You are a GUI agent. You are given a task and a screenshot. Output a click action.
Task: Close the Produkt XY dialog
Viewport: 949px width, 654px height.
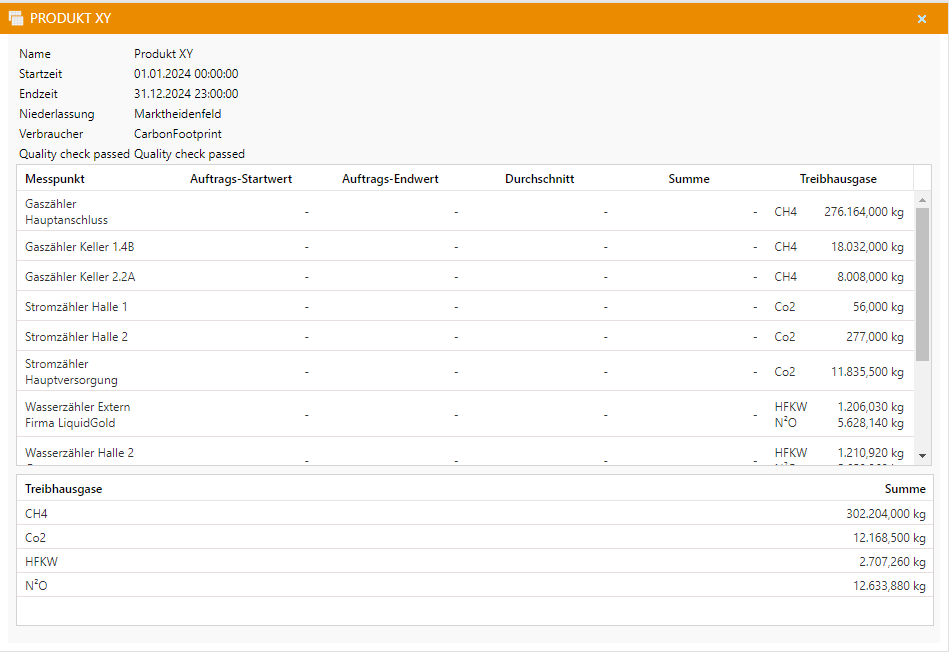click(x=921, y=19)
